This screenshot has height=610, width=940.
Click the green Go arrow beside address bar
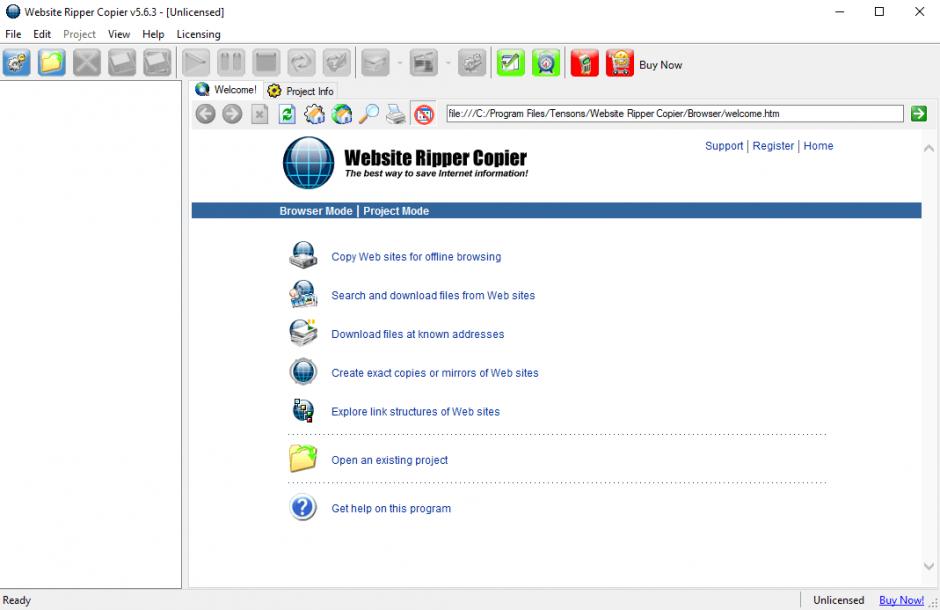[918, 113]
